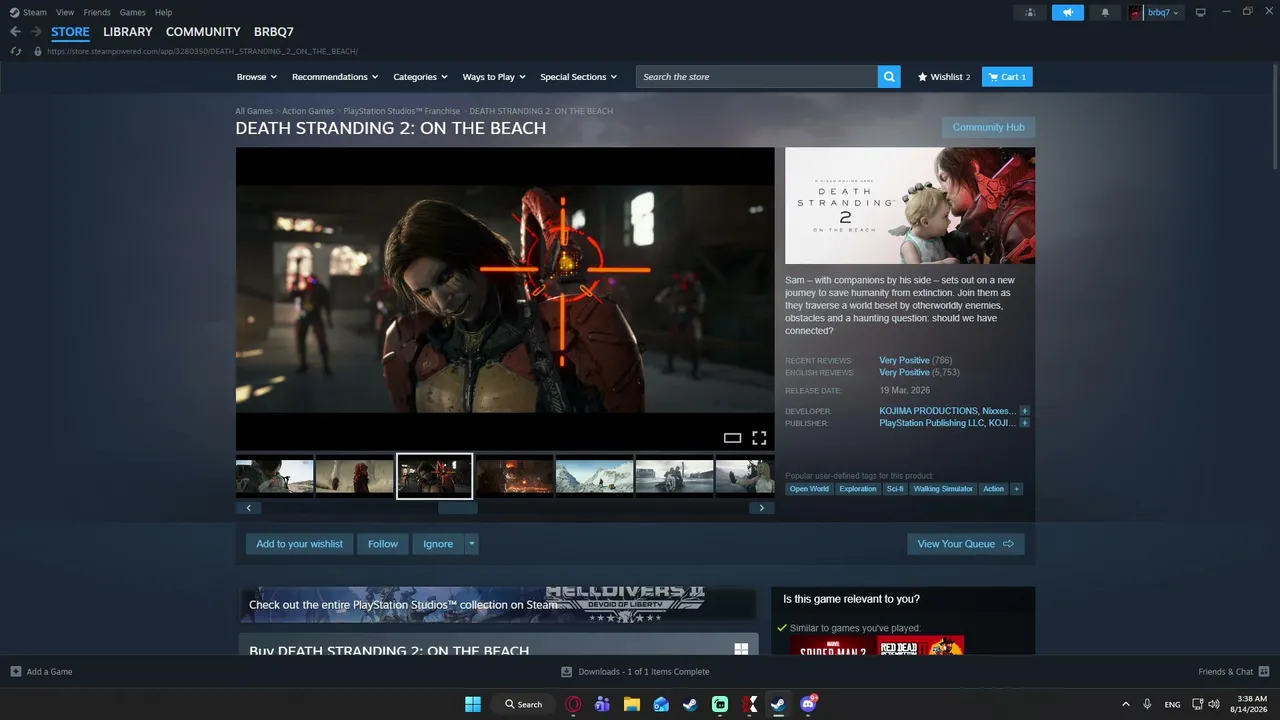Make the trailer fullscreen
The image size is (1280, 720).
759,438
